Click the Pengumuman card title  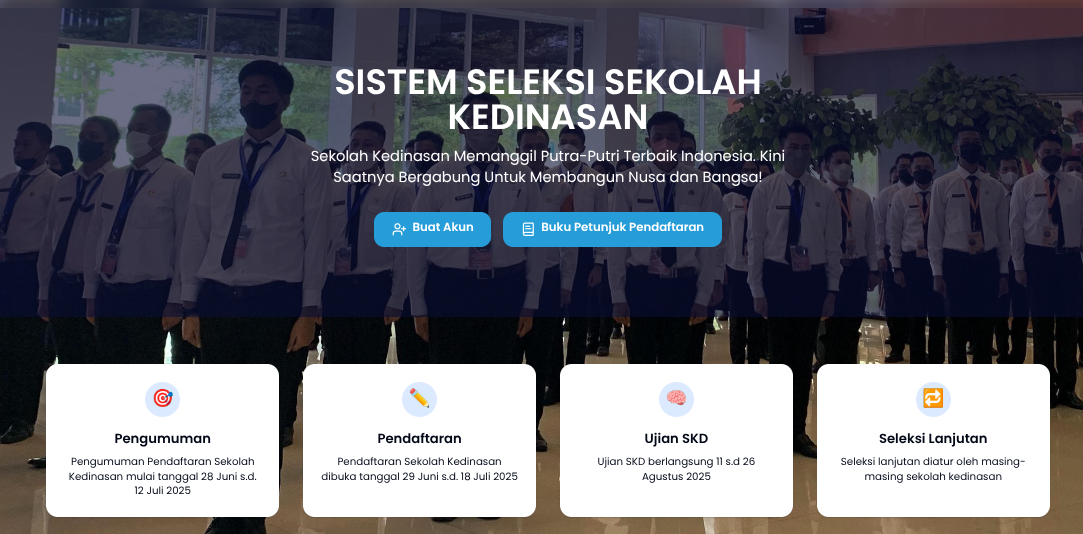click(x=162, y=439)
